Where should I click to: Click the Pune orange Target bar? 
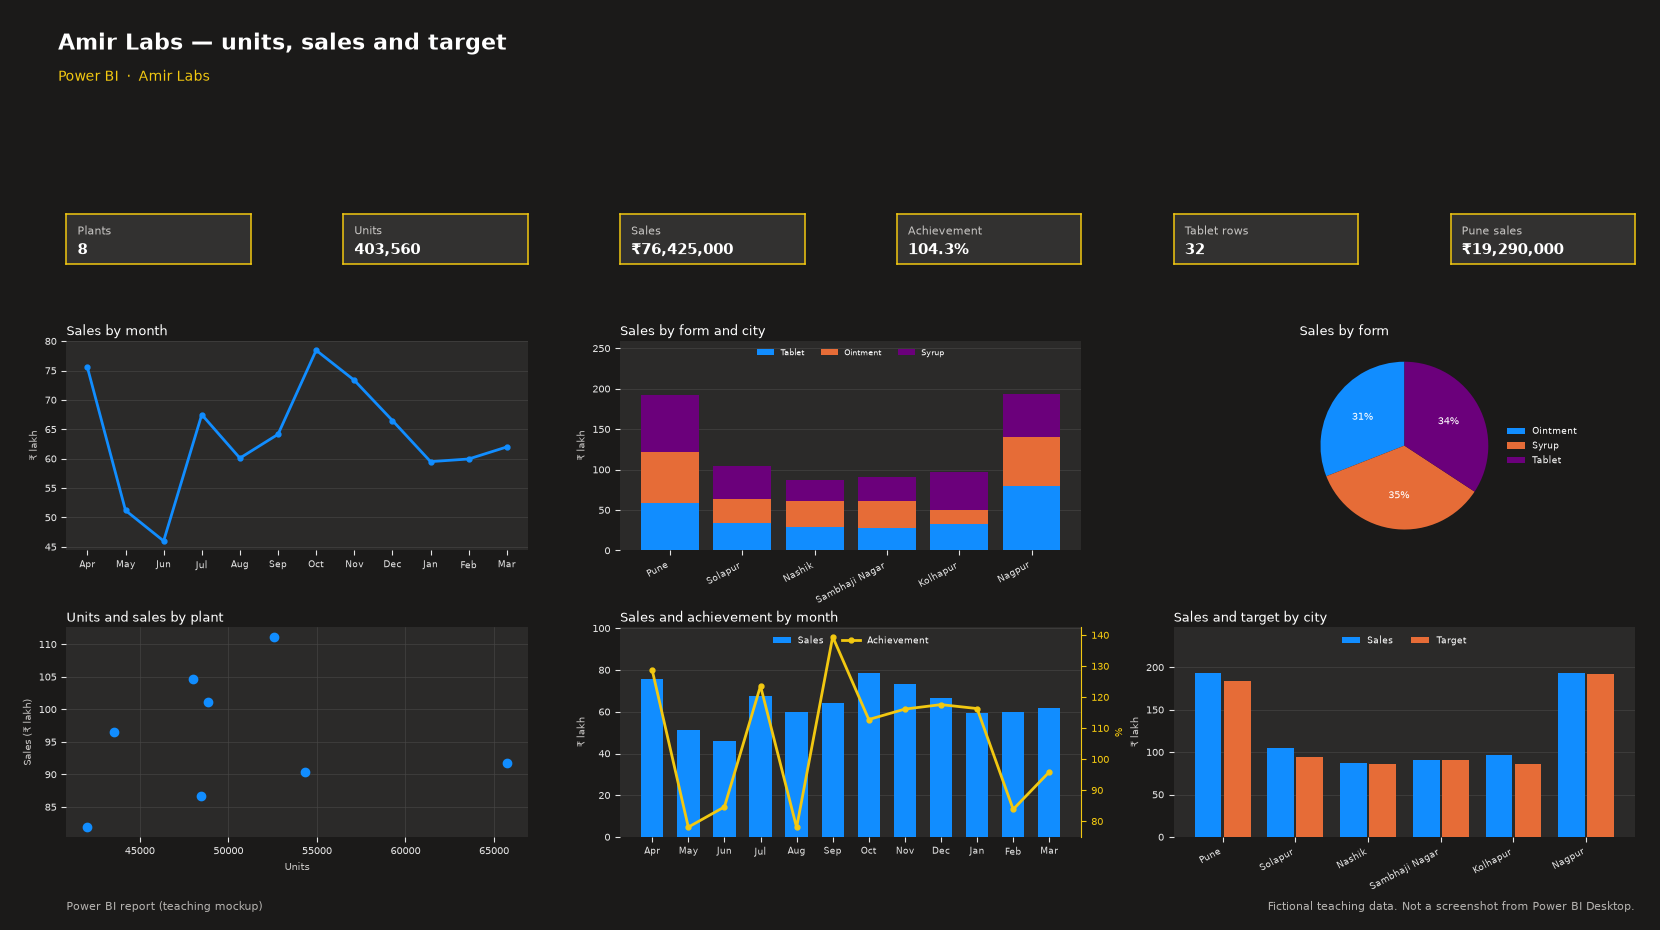click(x=1237, y=759)
